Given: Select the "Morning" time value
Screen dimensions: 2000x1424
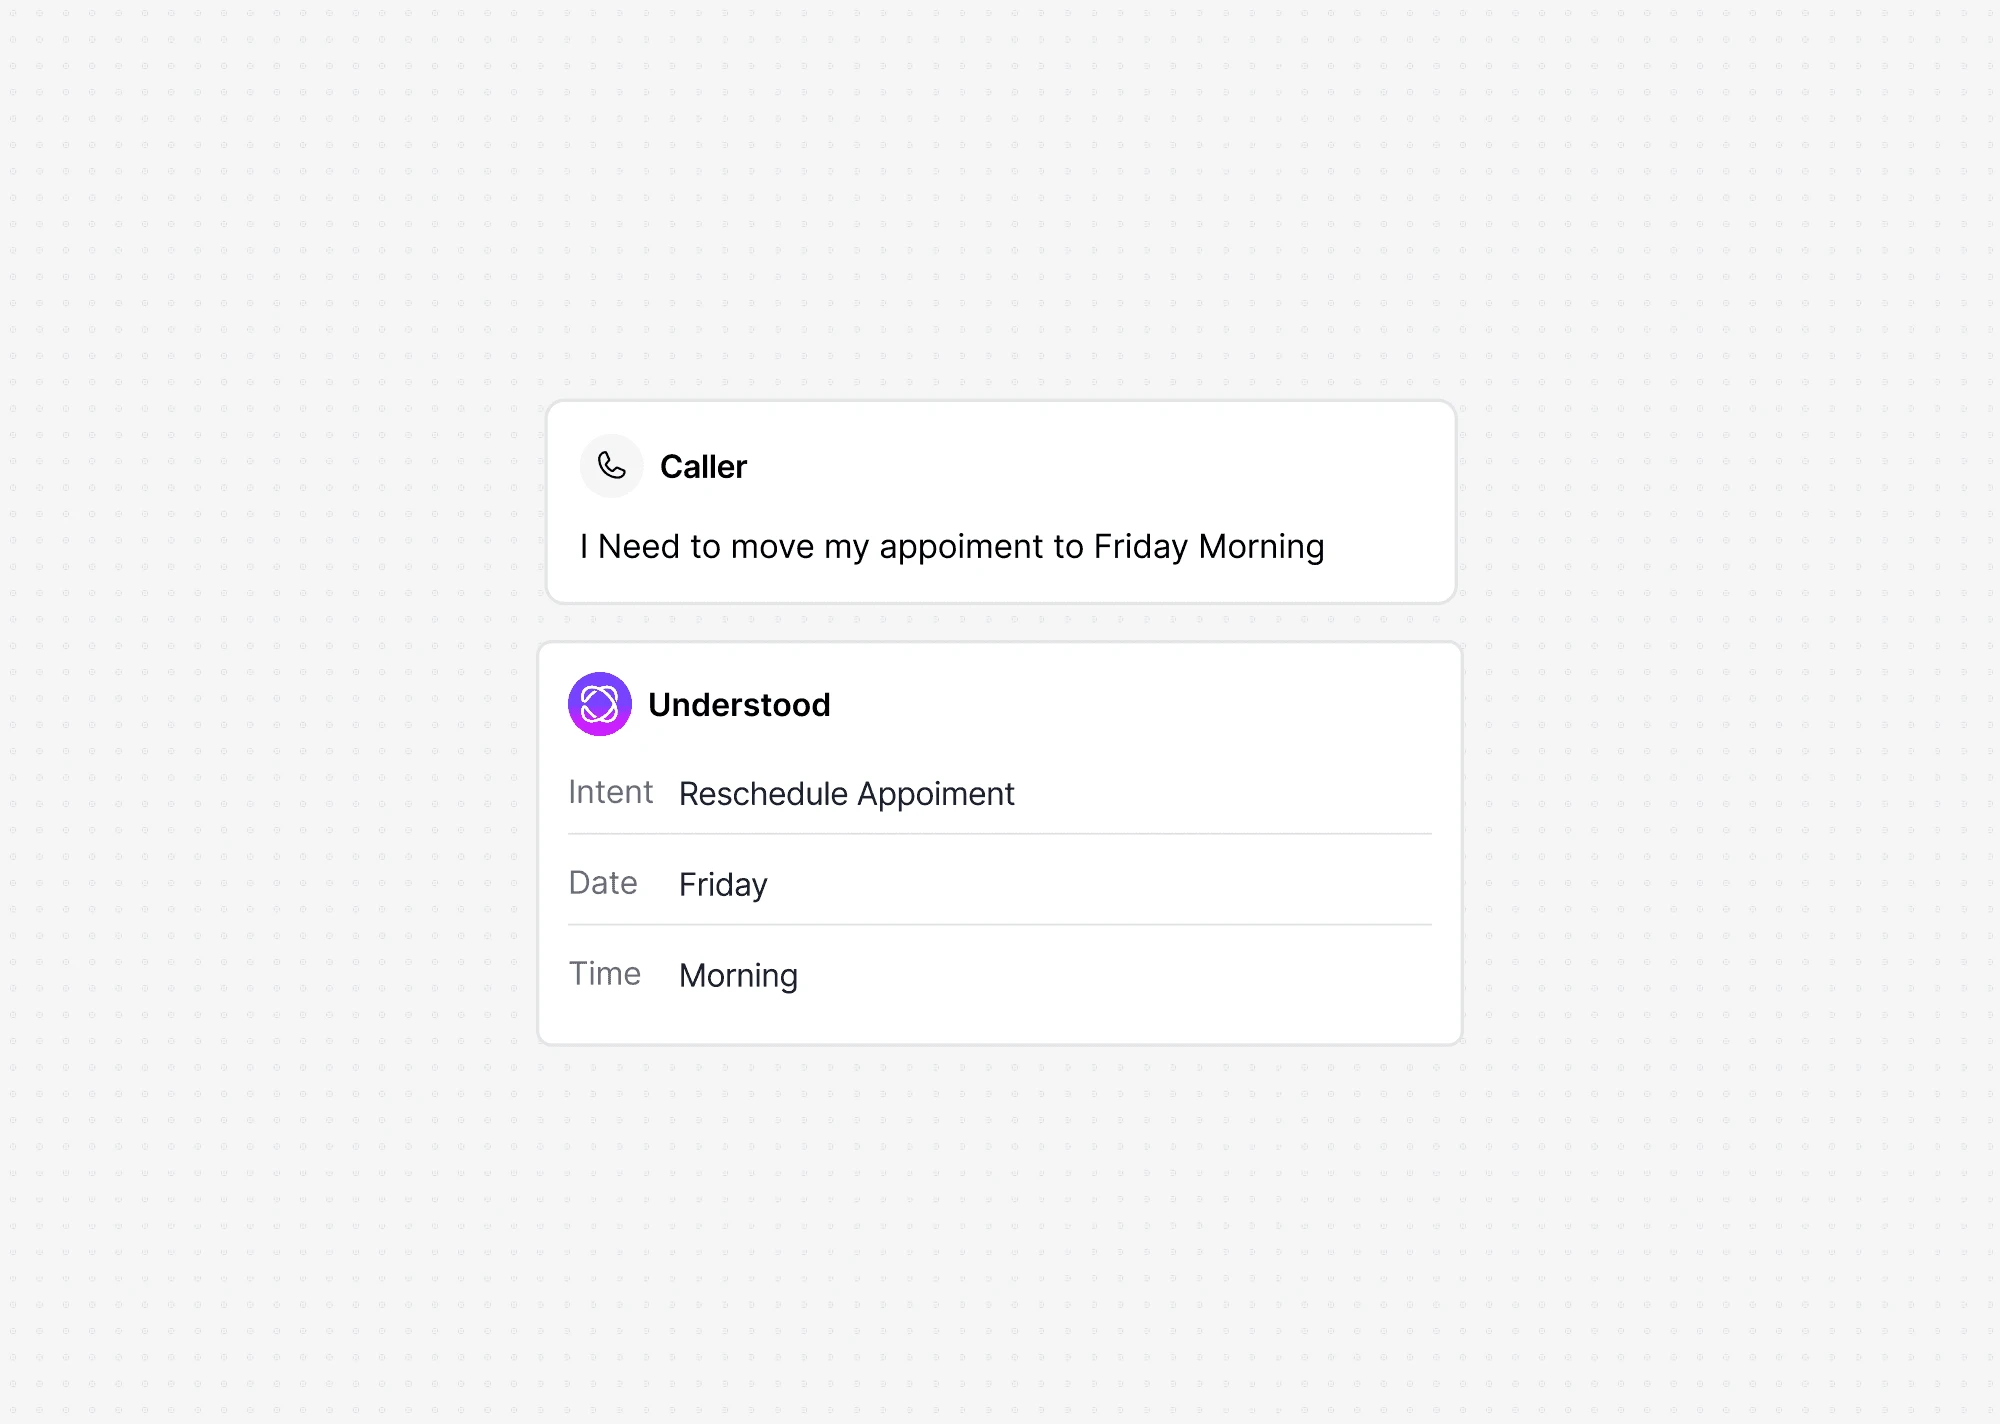Looking at the screenshot, I should click(738, 976).
